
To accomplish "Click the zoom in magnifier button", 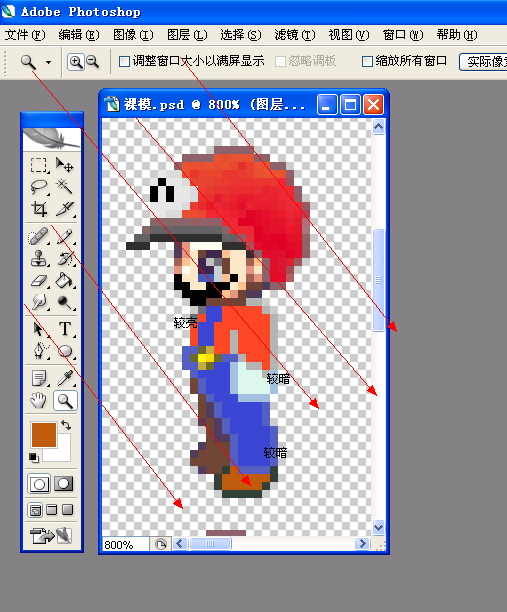I will [76, 62].
